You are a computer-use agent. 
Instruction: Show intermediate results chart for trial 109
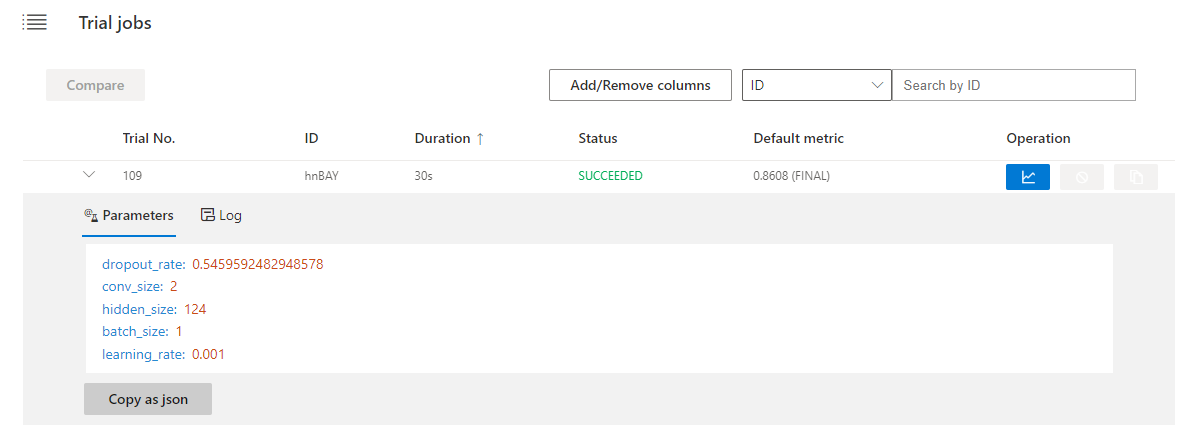coord(1027,177)
